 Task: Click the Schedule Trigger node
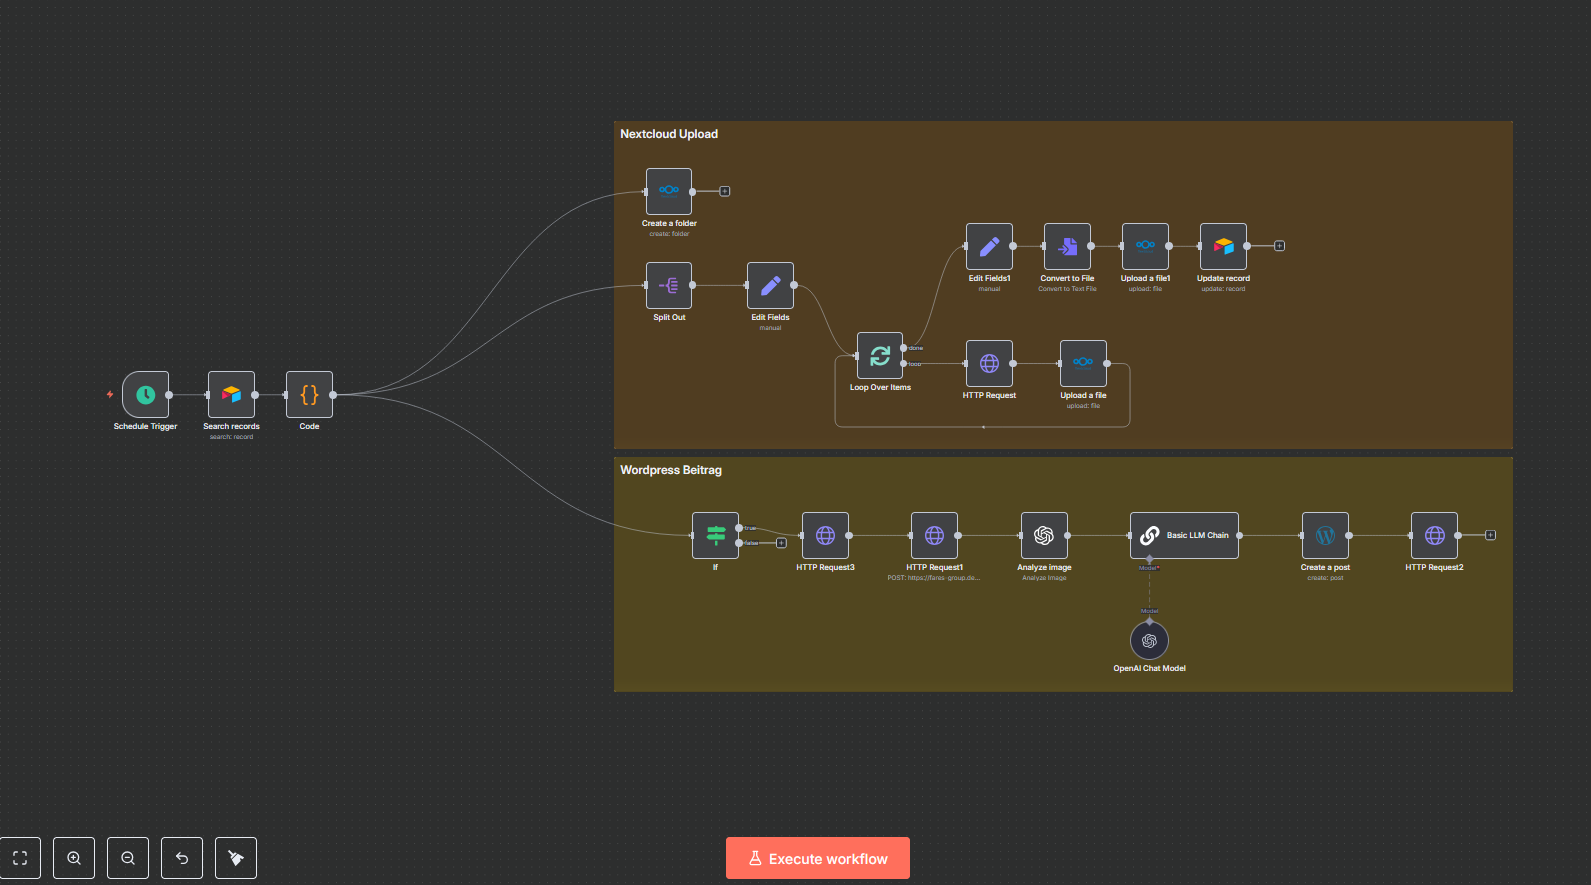(x=145, y=395)
